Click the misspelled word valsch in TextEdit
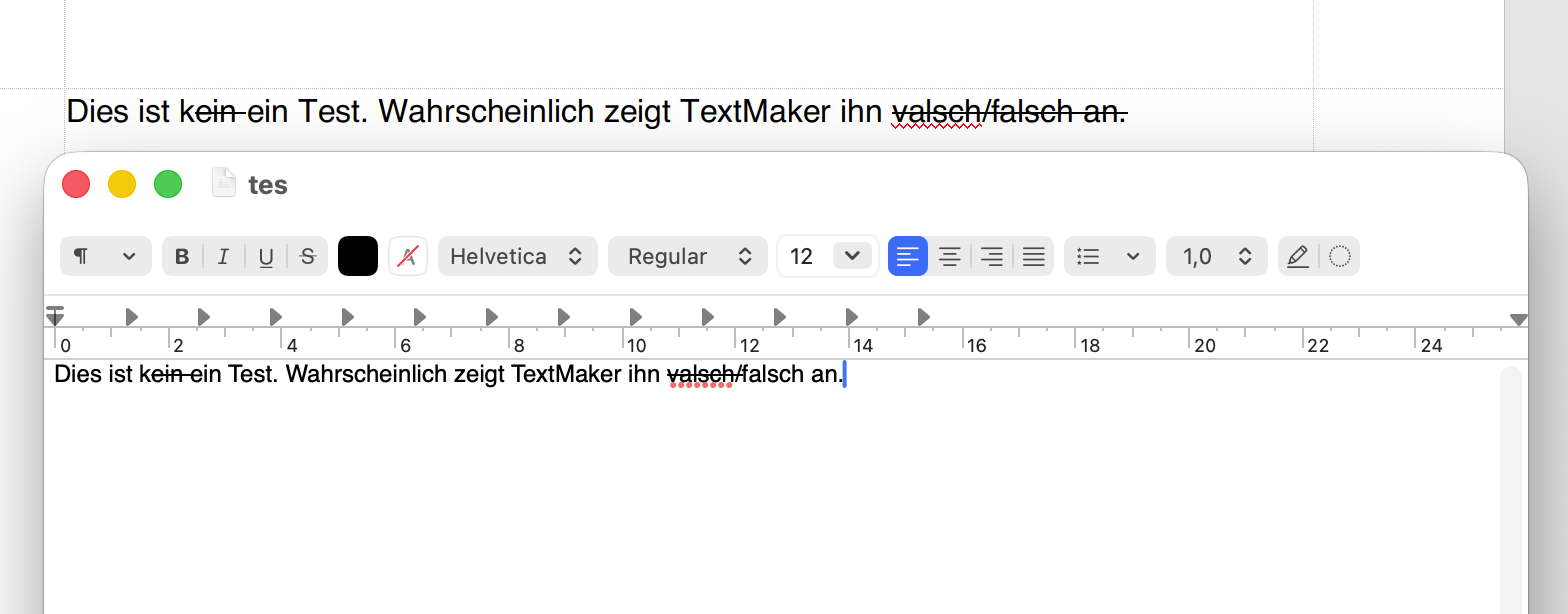This screenshot has width=1568, height=614. [700, 375]
